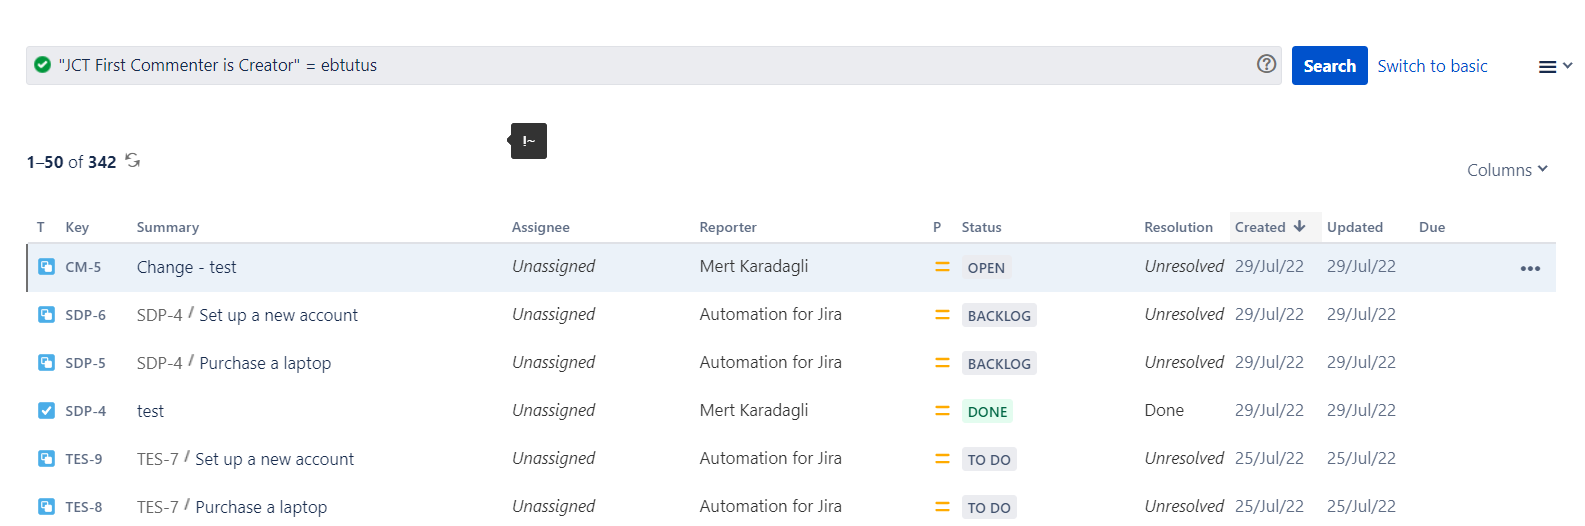1585x526 pixels.
Task: Focus the JQL query input field
Action: pos(653,65)
